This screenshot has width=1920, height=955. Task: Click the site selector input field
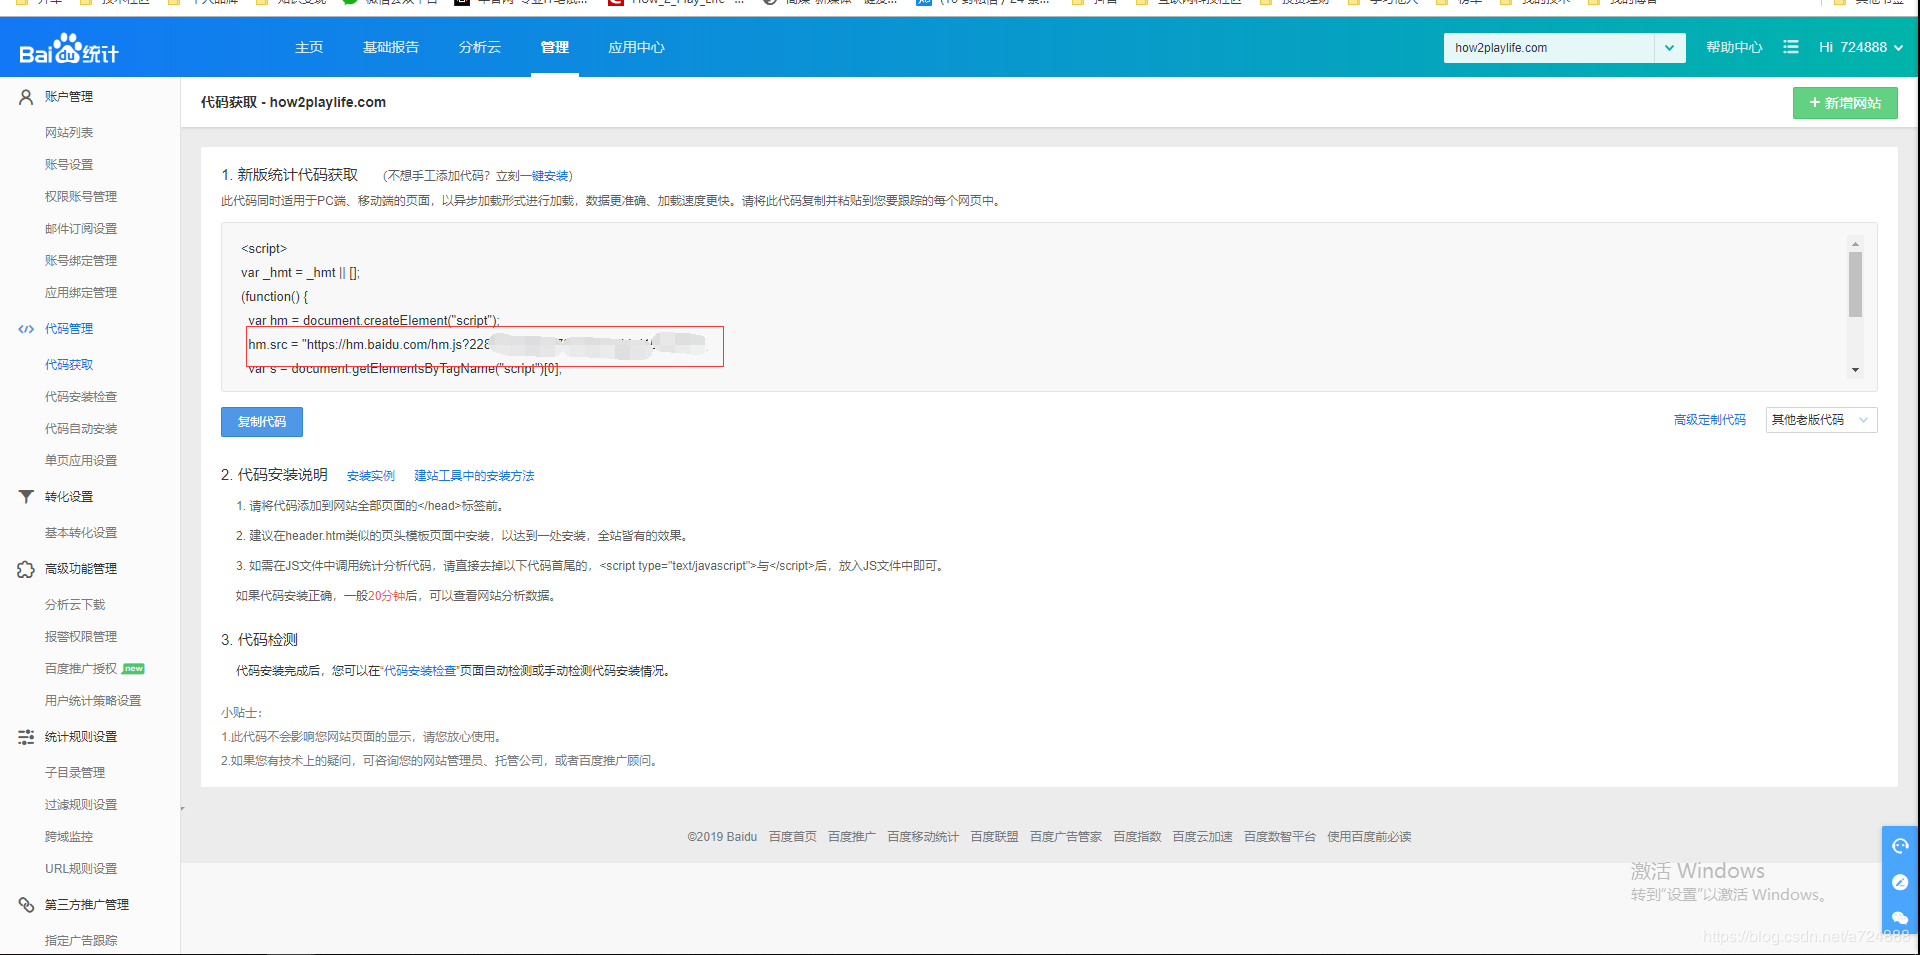[x=1549, y=48]
